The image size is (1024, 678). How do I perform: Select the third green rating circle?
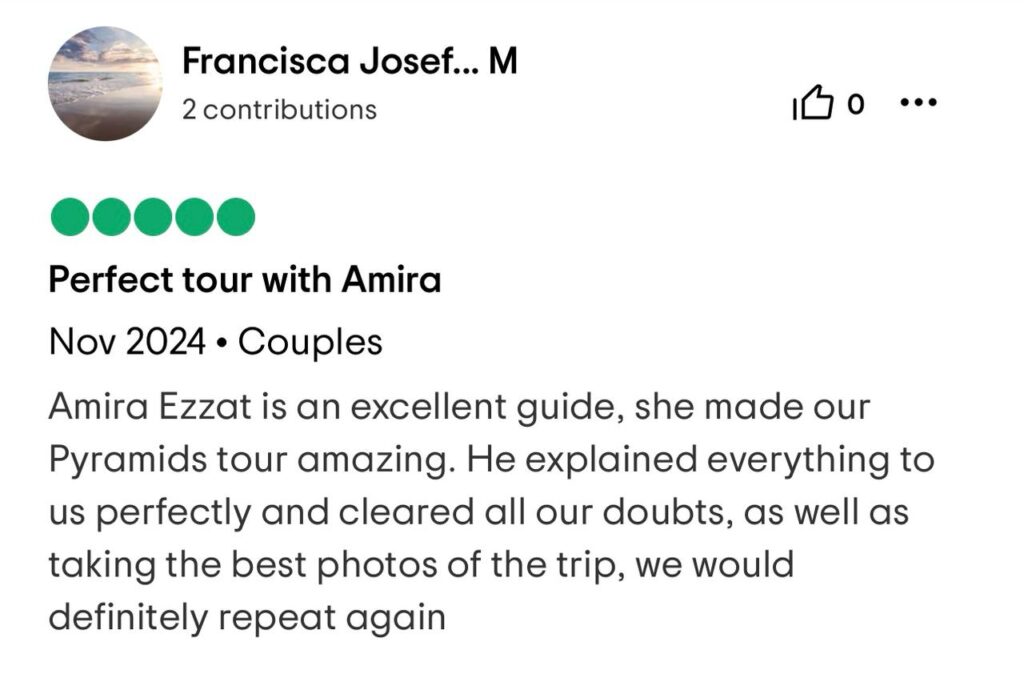[x=152, y=216]
